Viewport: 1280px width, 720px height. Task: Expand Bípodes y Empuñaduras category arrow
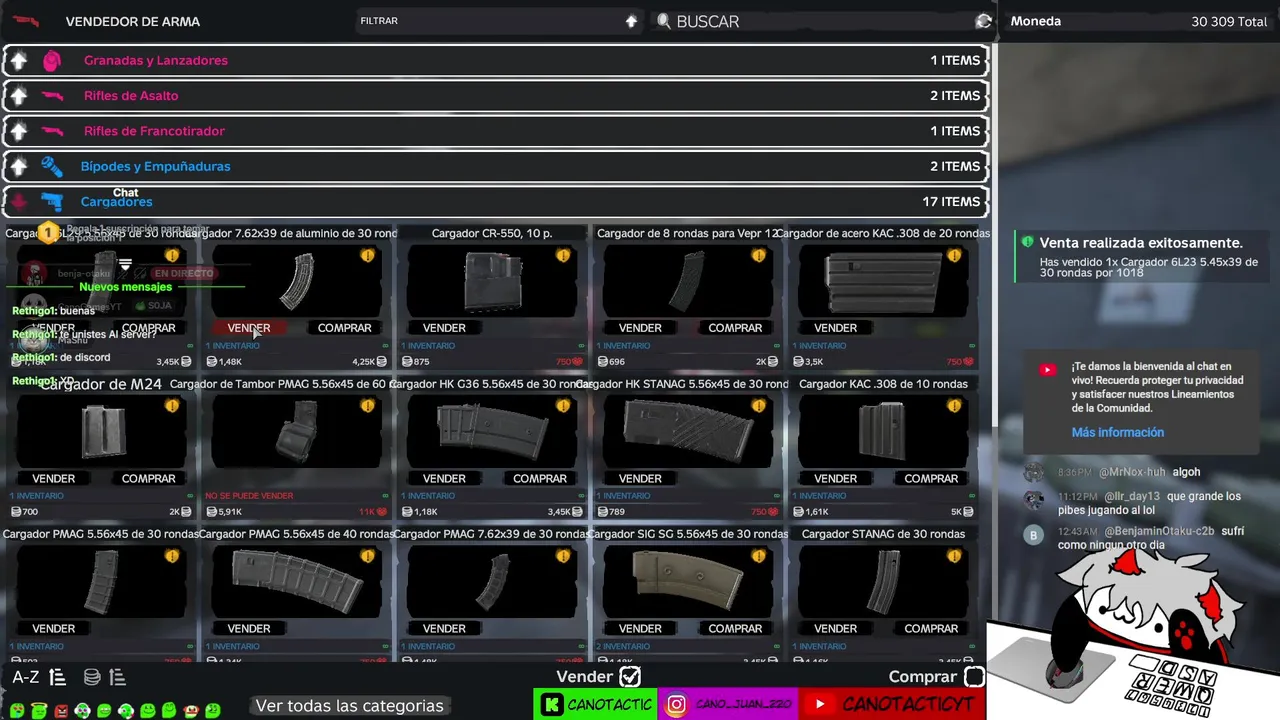click(19, 166)
